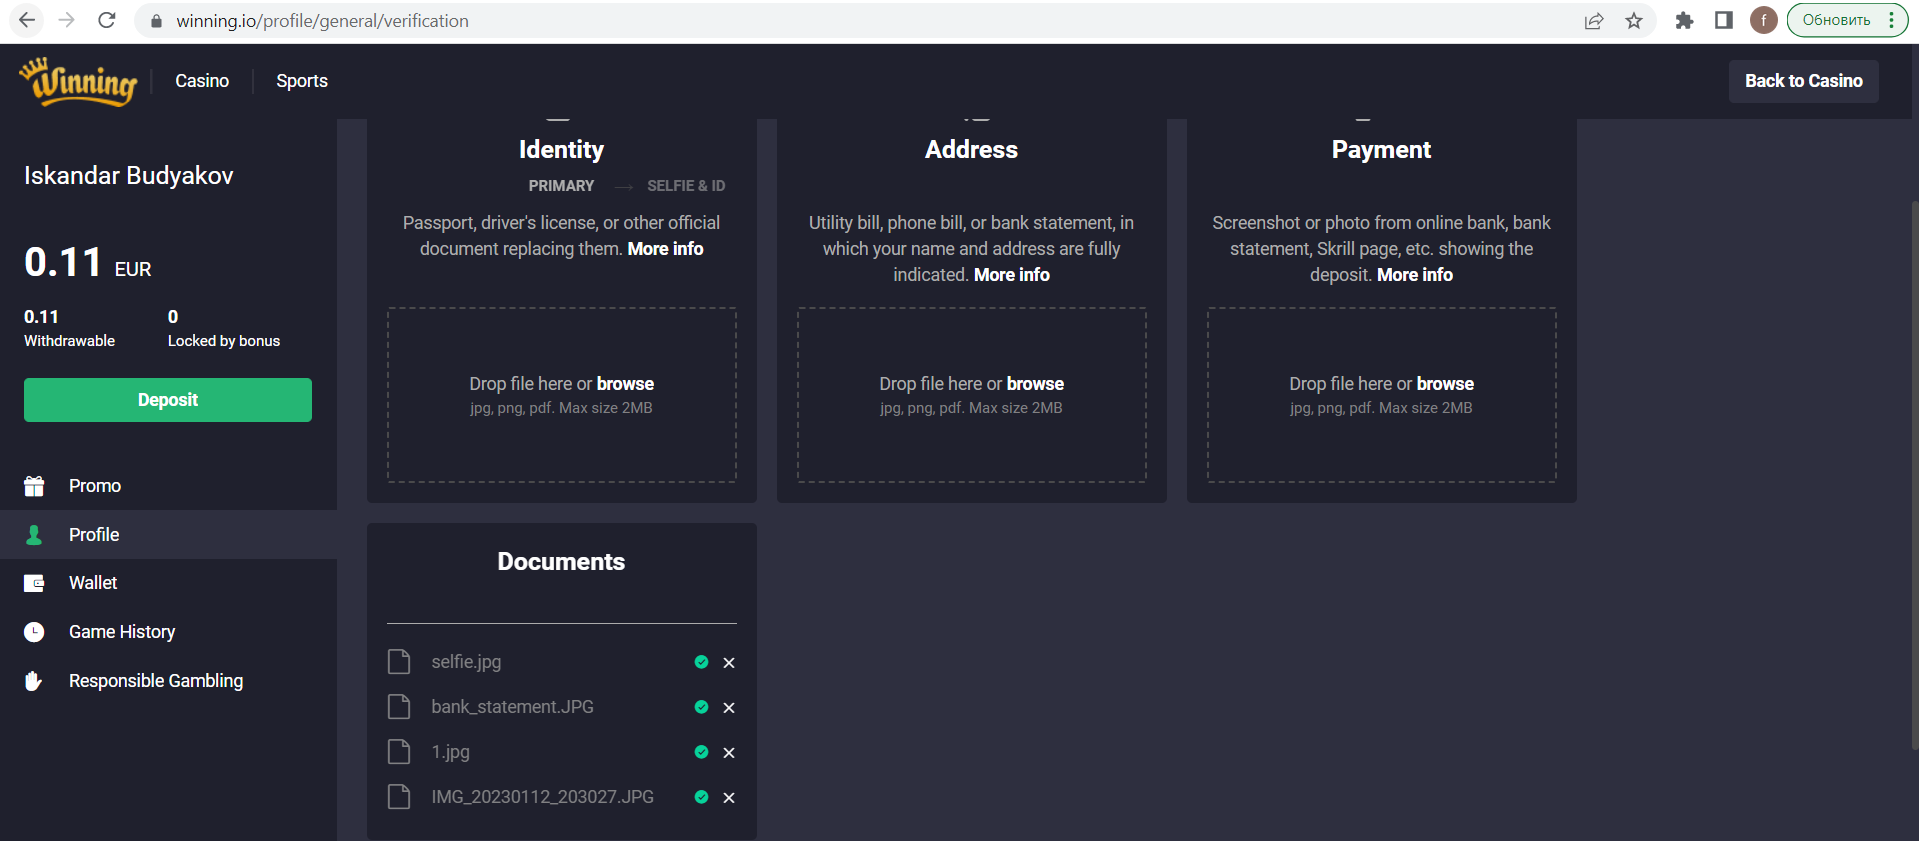Open the browser extensions puzzle icon
Screen dimensions: 1919x841
(x=1684, y=21)
